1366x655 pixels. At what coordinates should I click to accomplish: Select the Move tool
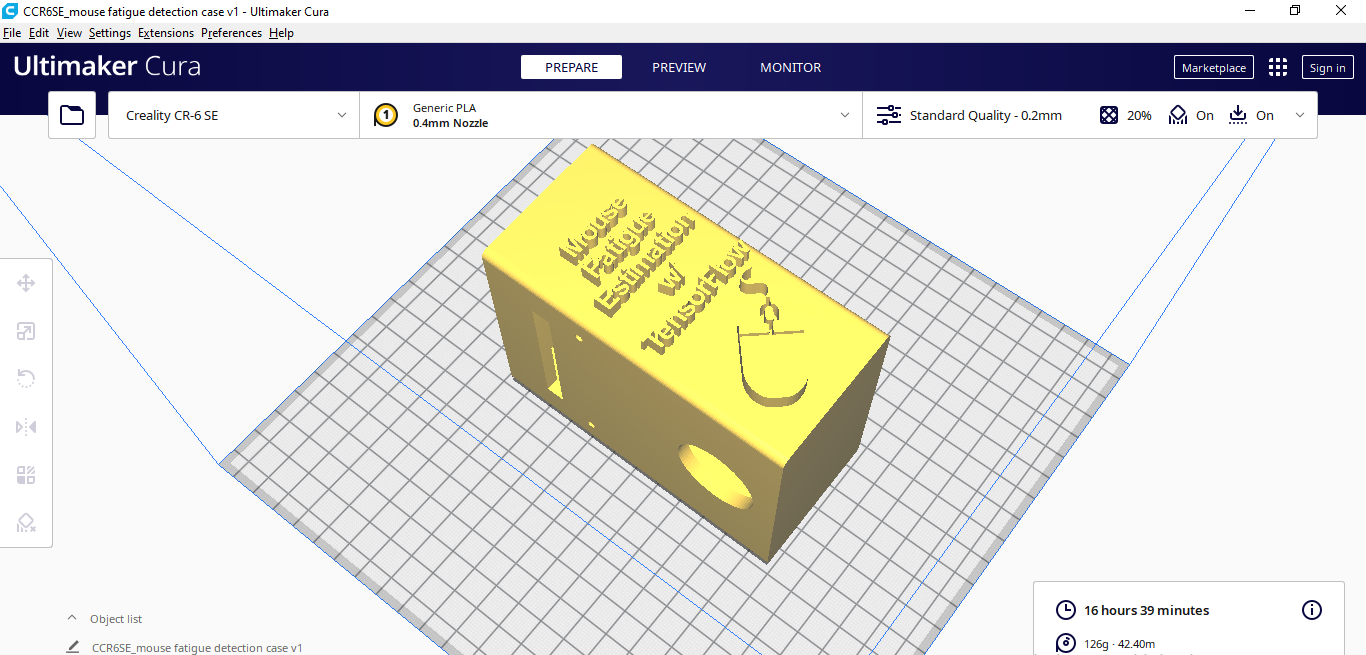(26, 283)
